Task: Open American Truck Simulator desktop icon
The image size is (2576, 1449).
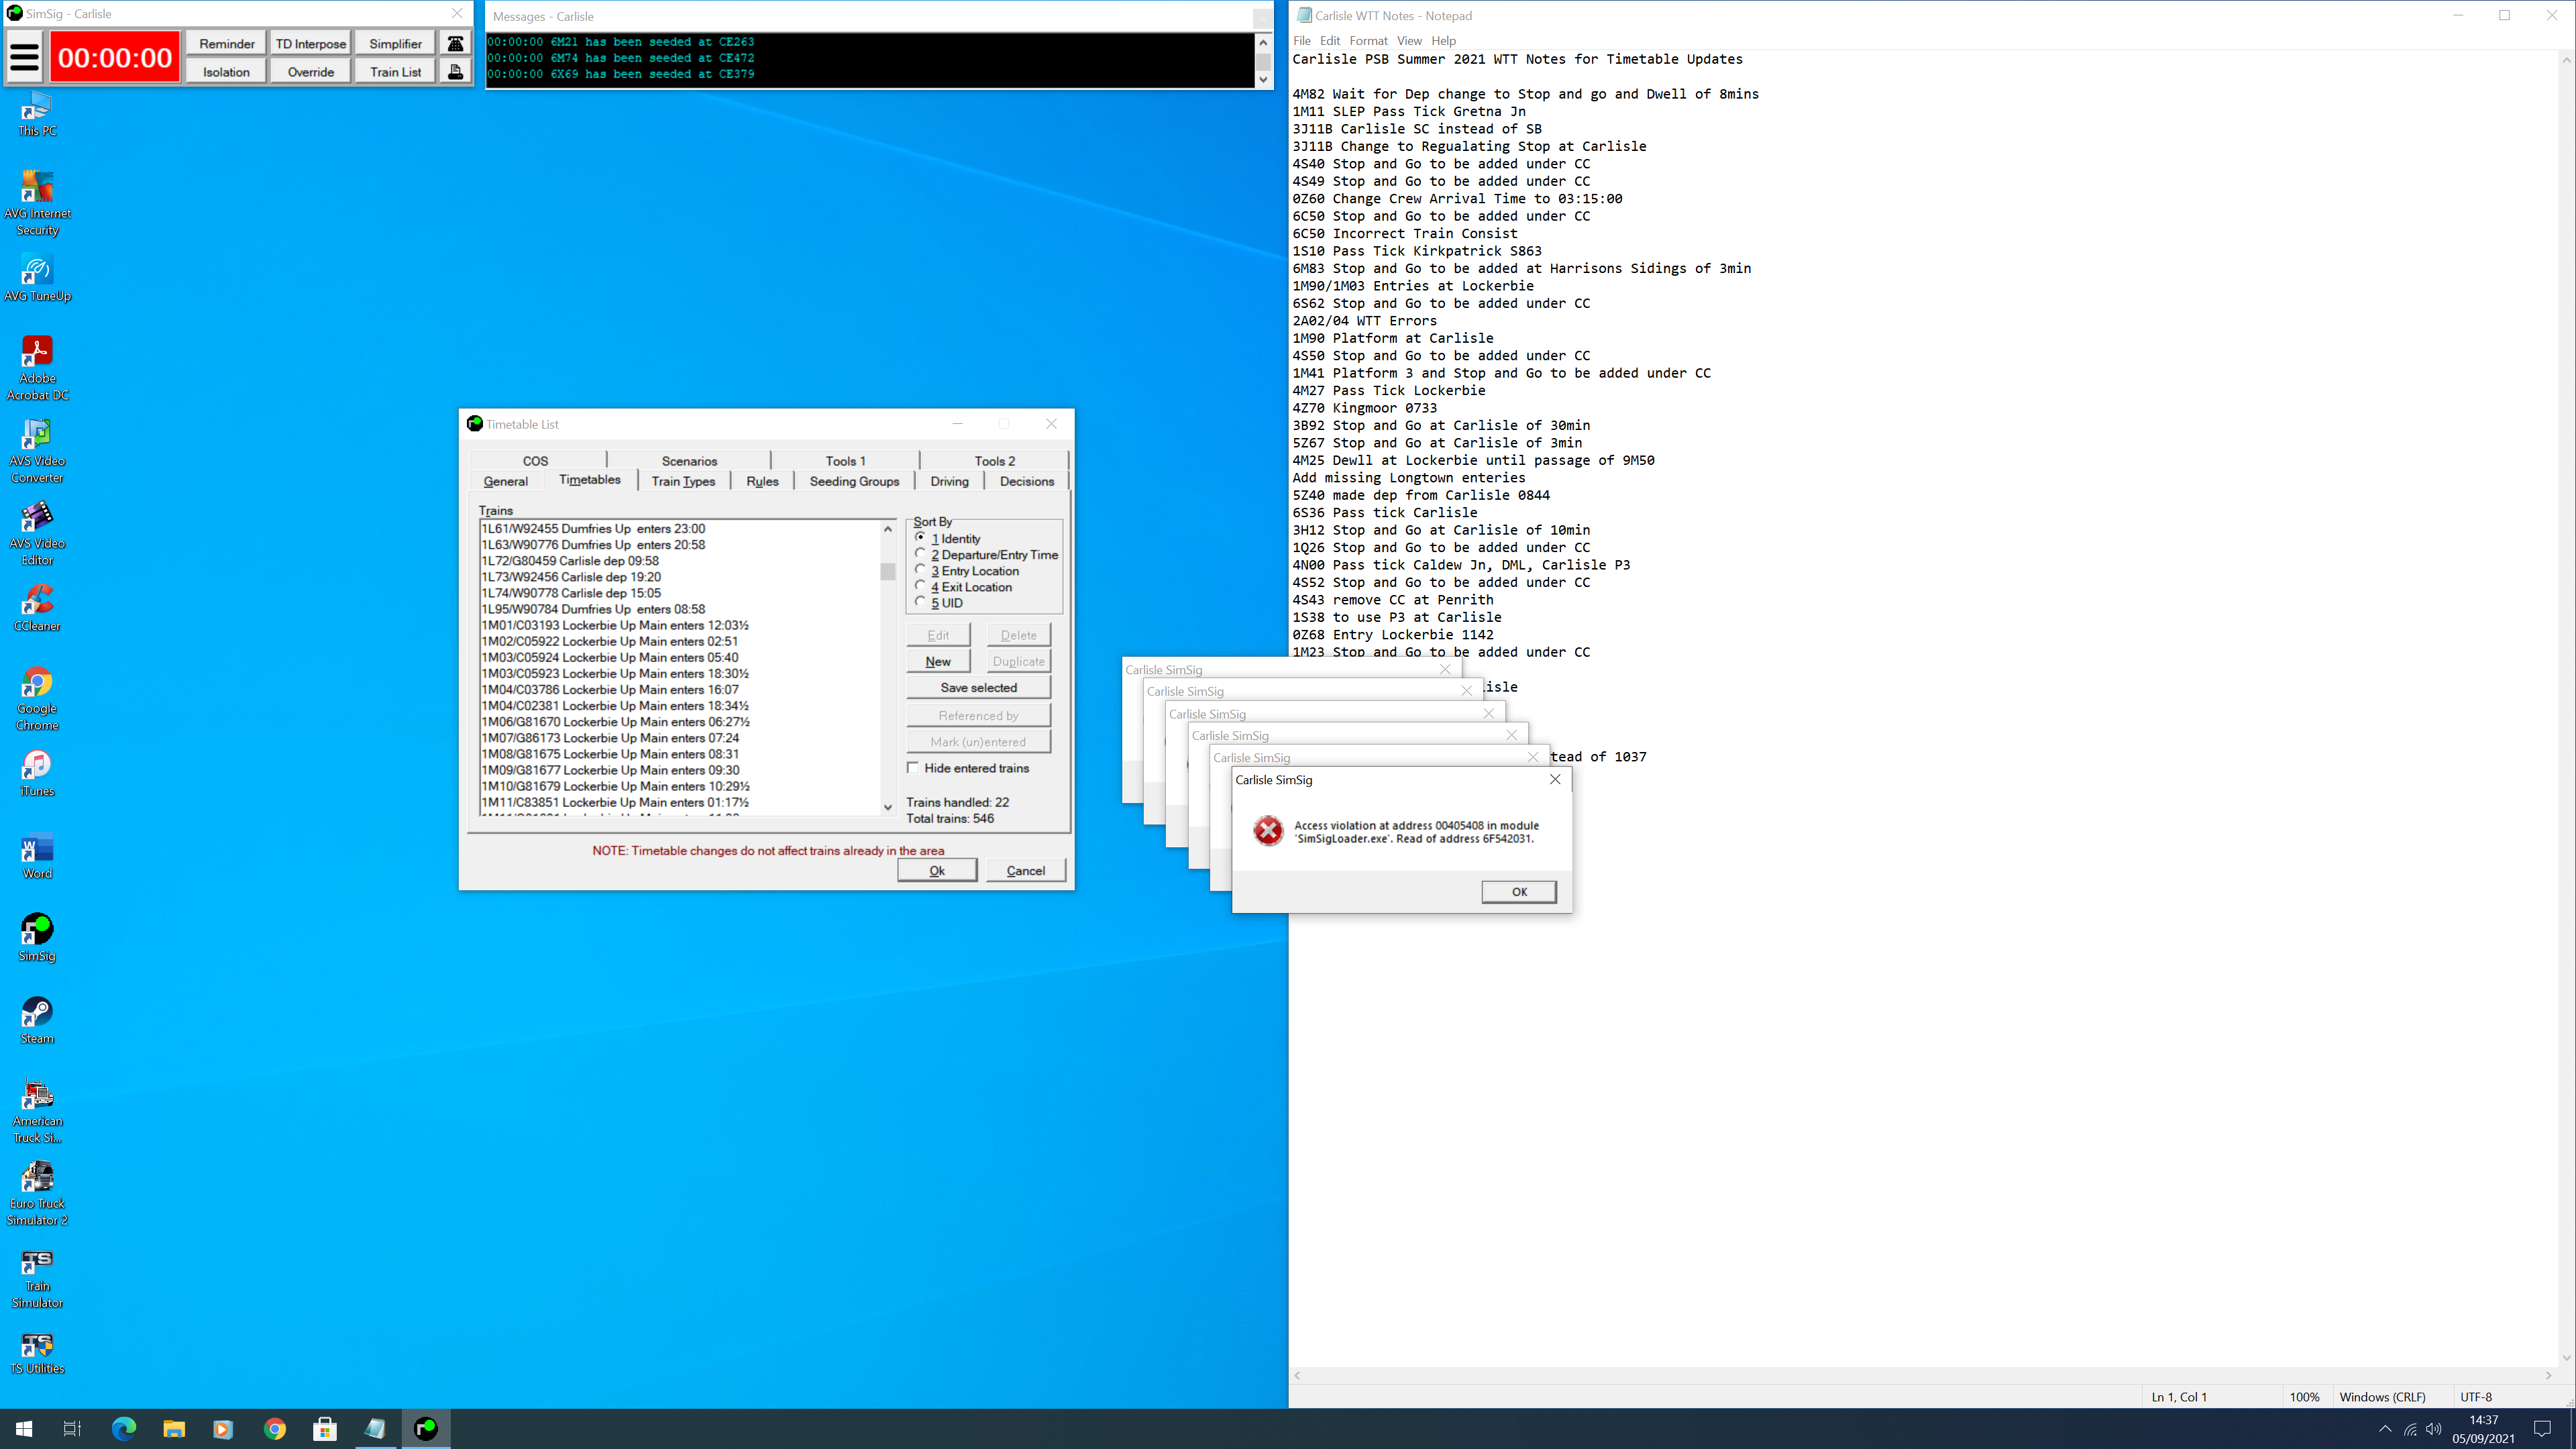Action: pyautogui.click(x=37, y=1112)
